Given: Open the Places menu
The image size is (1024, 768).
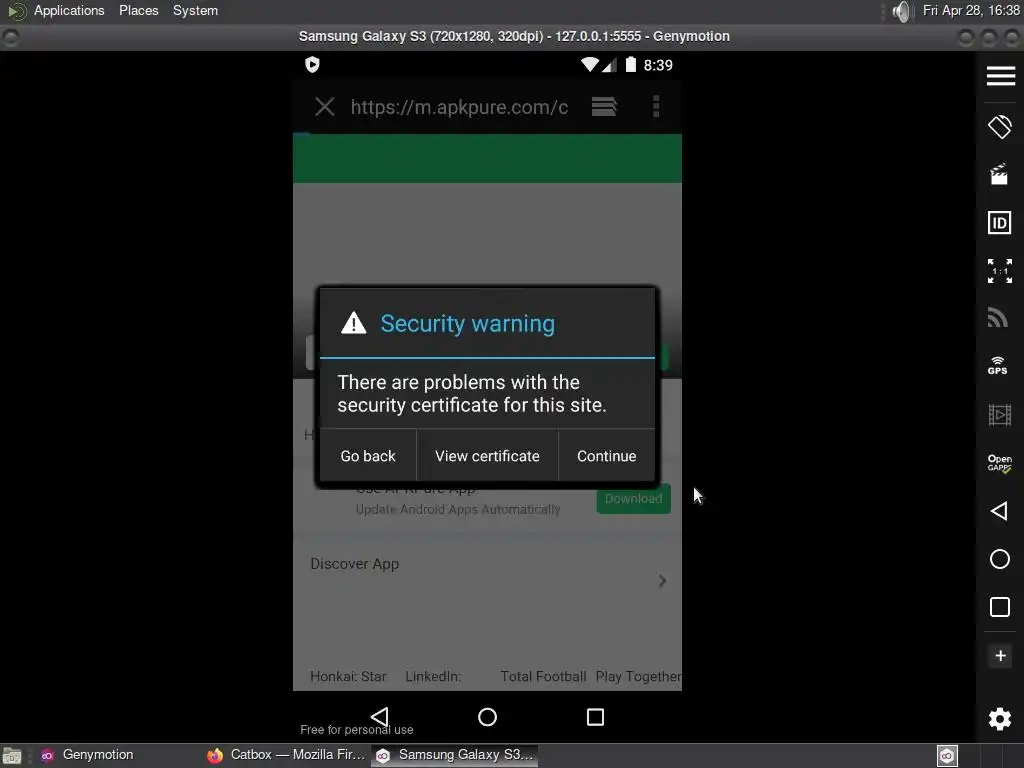Looking at the screenshot, I should (138, 10).
